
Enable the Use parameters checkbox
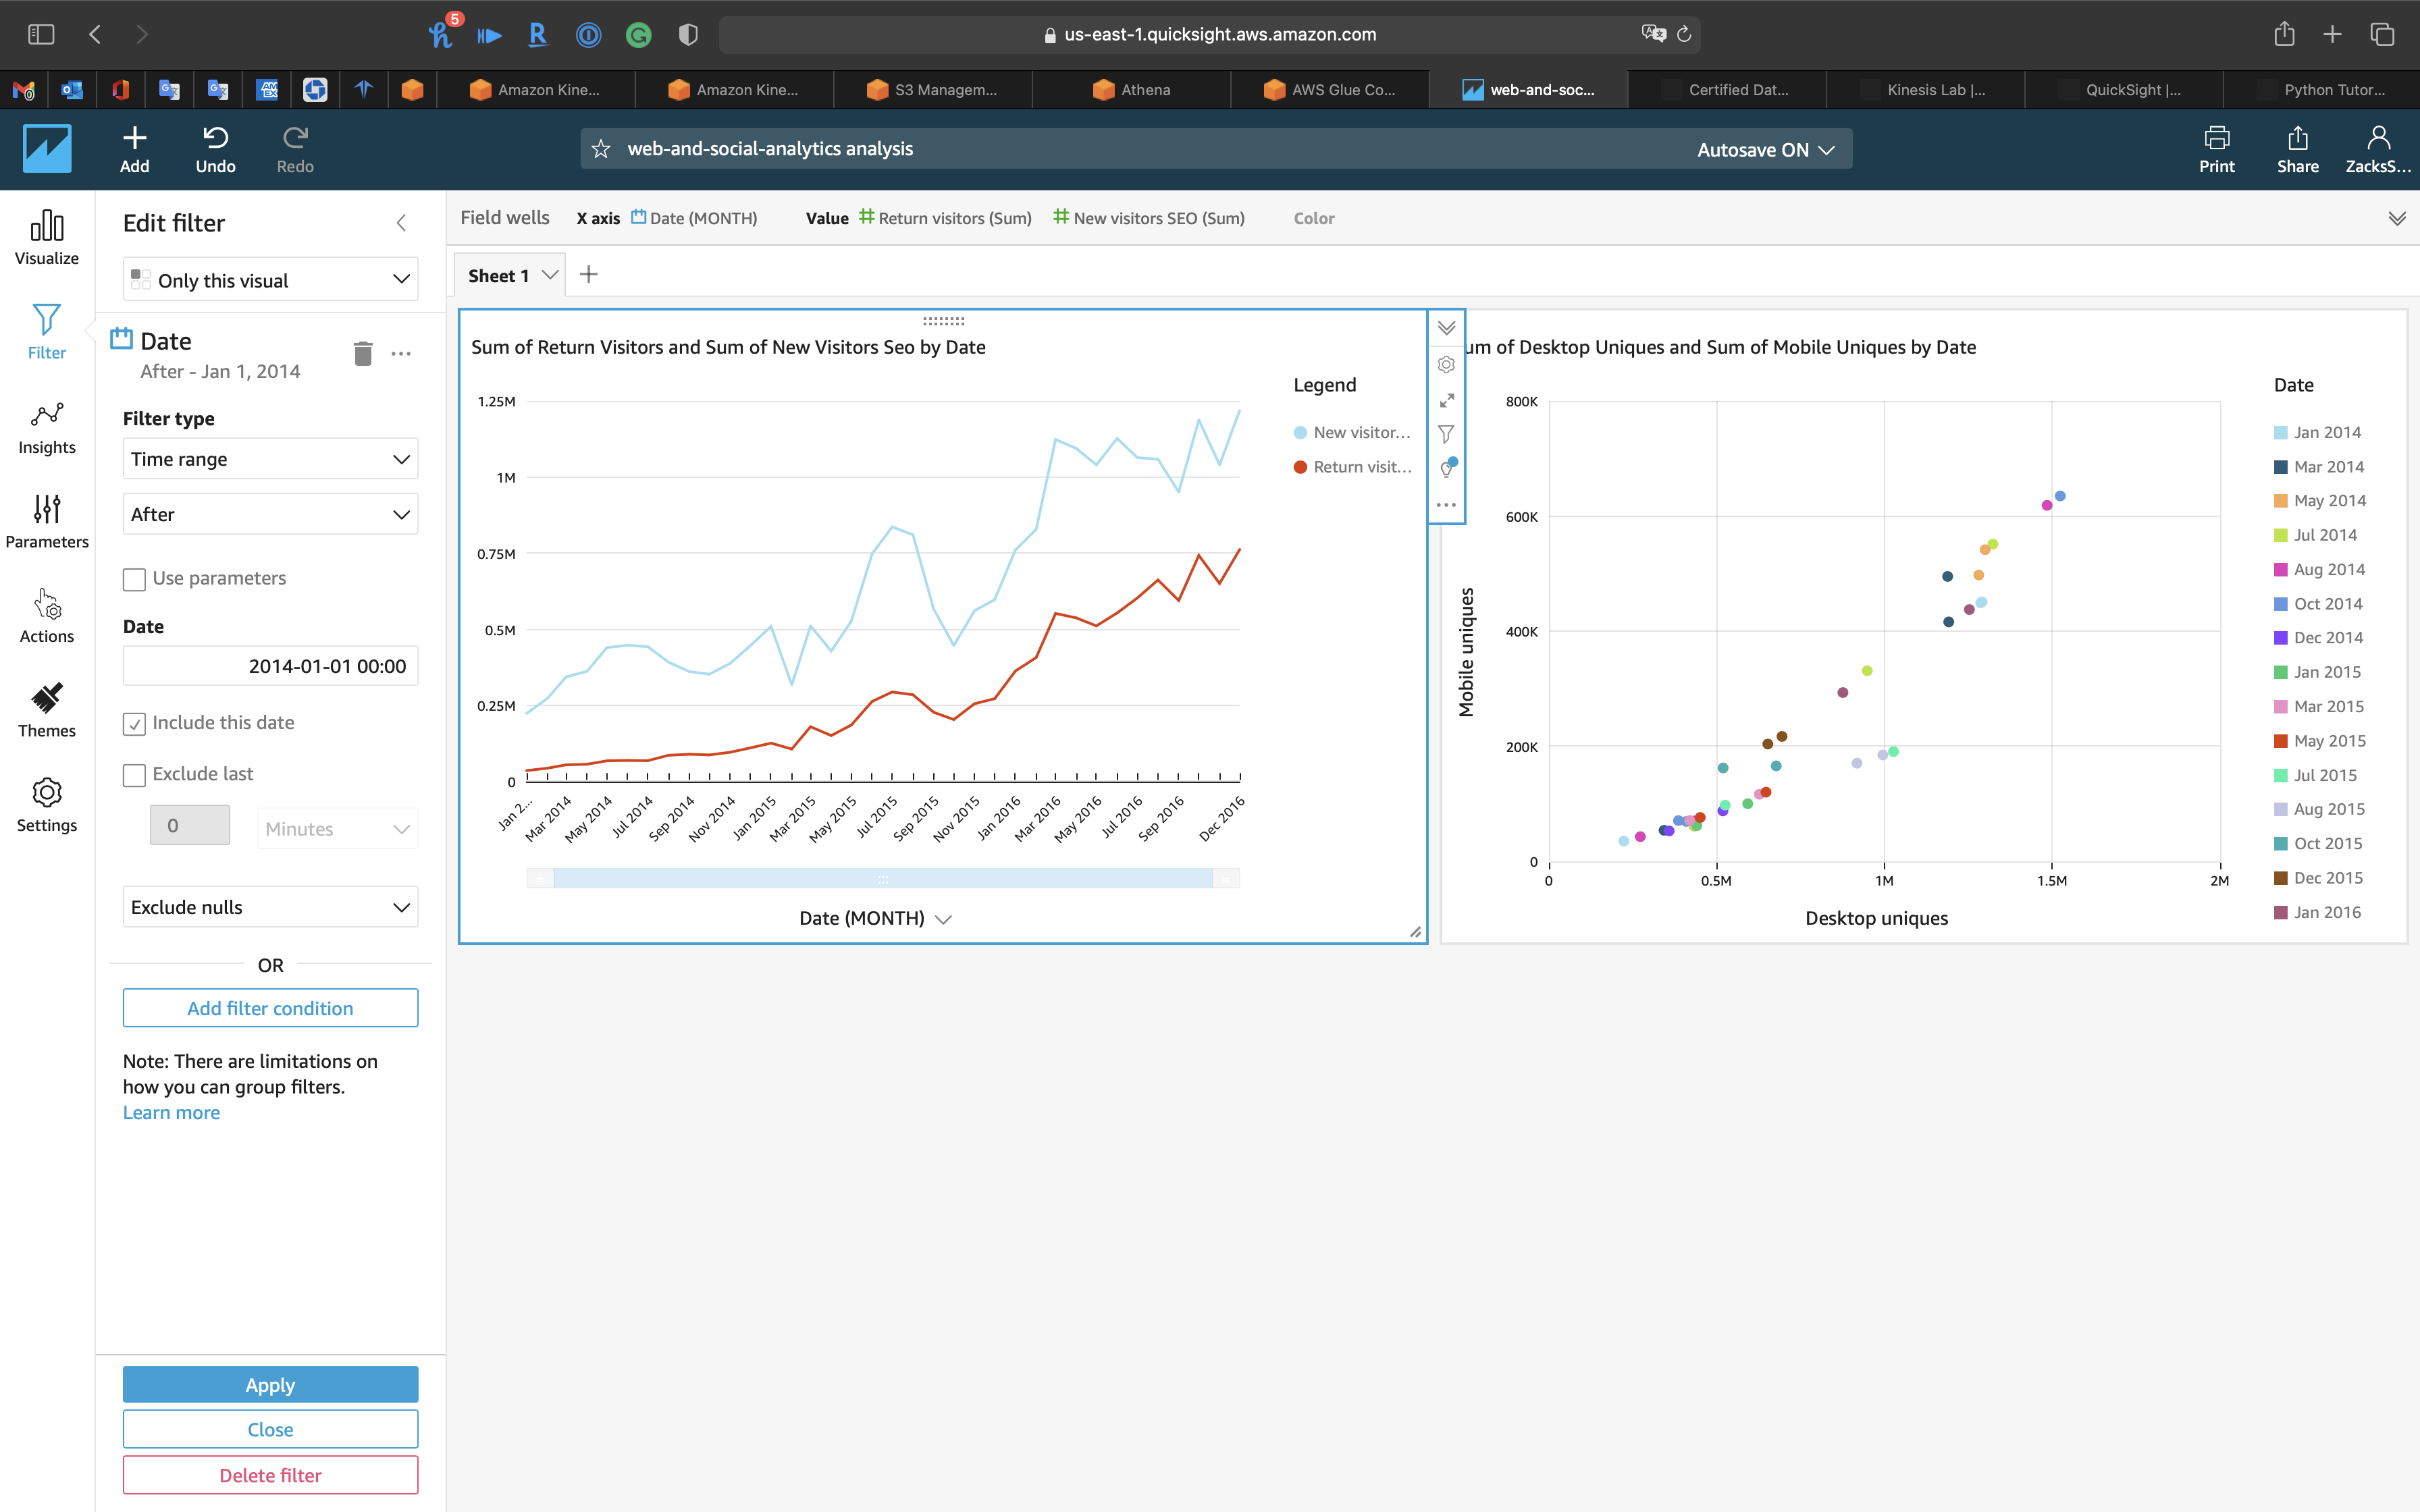(x=134, y=579)
